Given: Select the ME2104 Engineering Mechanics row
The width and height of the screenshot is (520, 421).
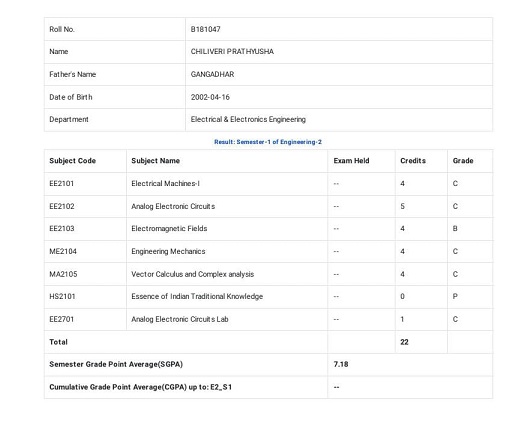Looking at the screenshot, I should pos(268,251).
